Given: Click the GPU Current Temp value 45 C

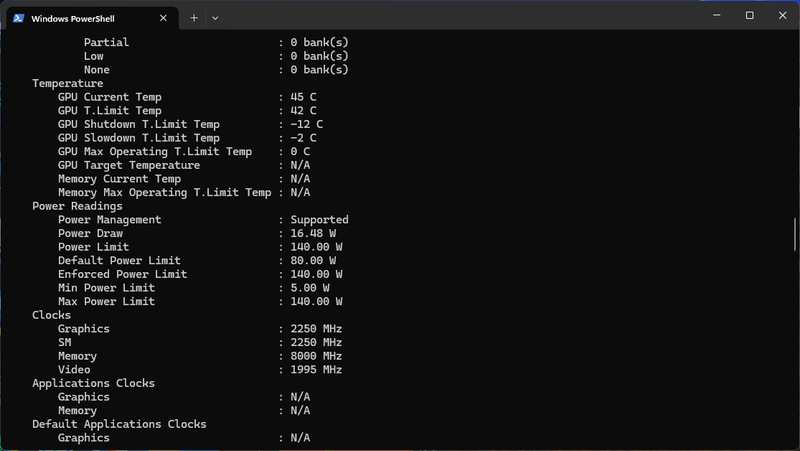Looking at the screenshot, I should coord(303,97).
